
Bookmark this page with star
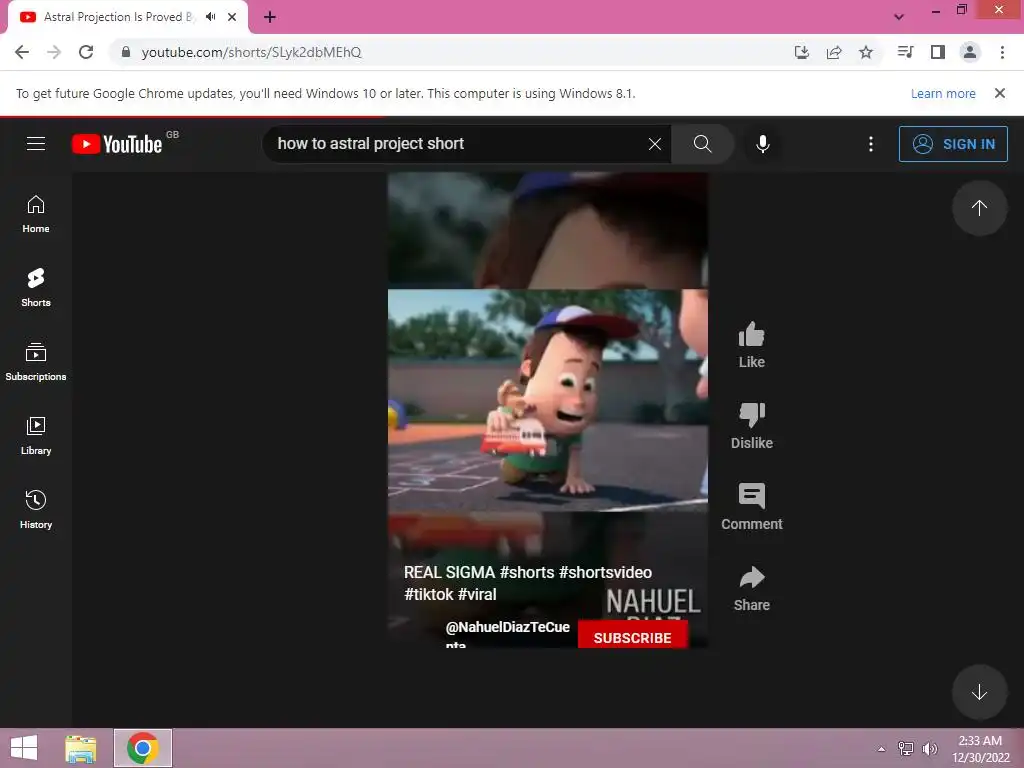click(x=866, y=52)
